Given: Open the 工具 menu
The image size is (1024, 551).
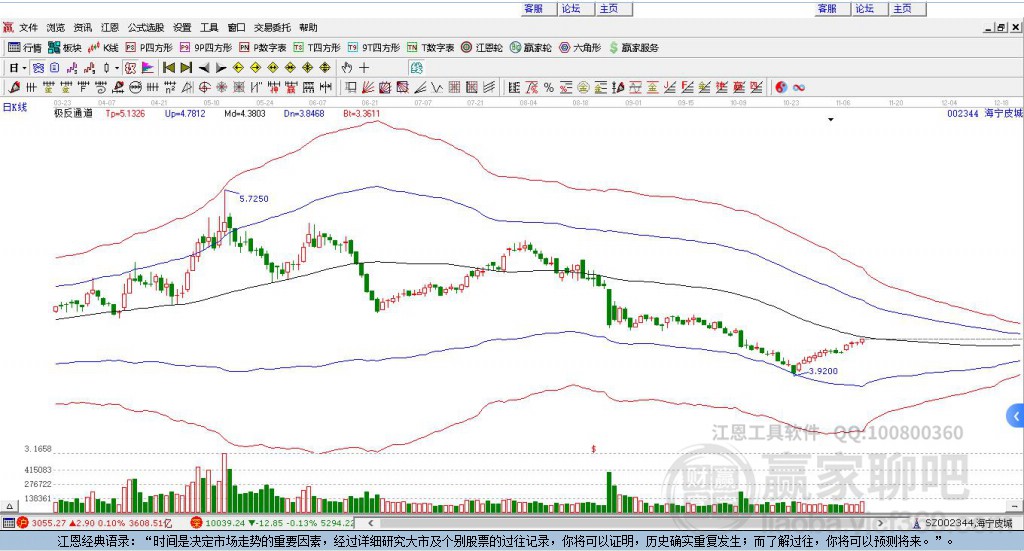Looking at the screenshot, I should pos(209,27).
